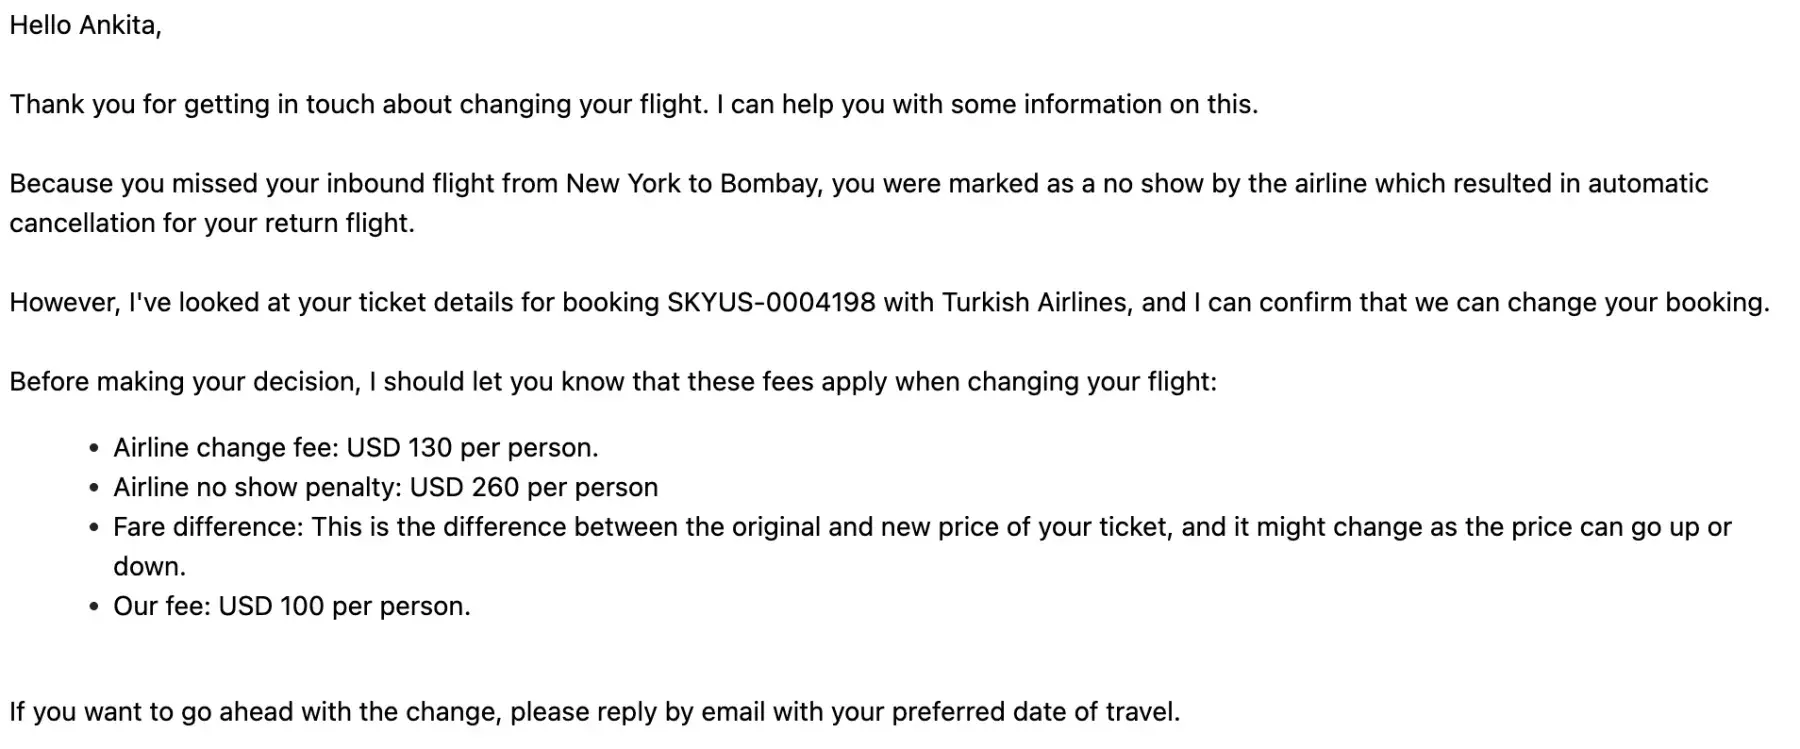The image size is (1800, 749).
Task: Click the "Airline no show penalty" bullet text
Action: 256,488
